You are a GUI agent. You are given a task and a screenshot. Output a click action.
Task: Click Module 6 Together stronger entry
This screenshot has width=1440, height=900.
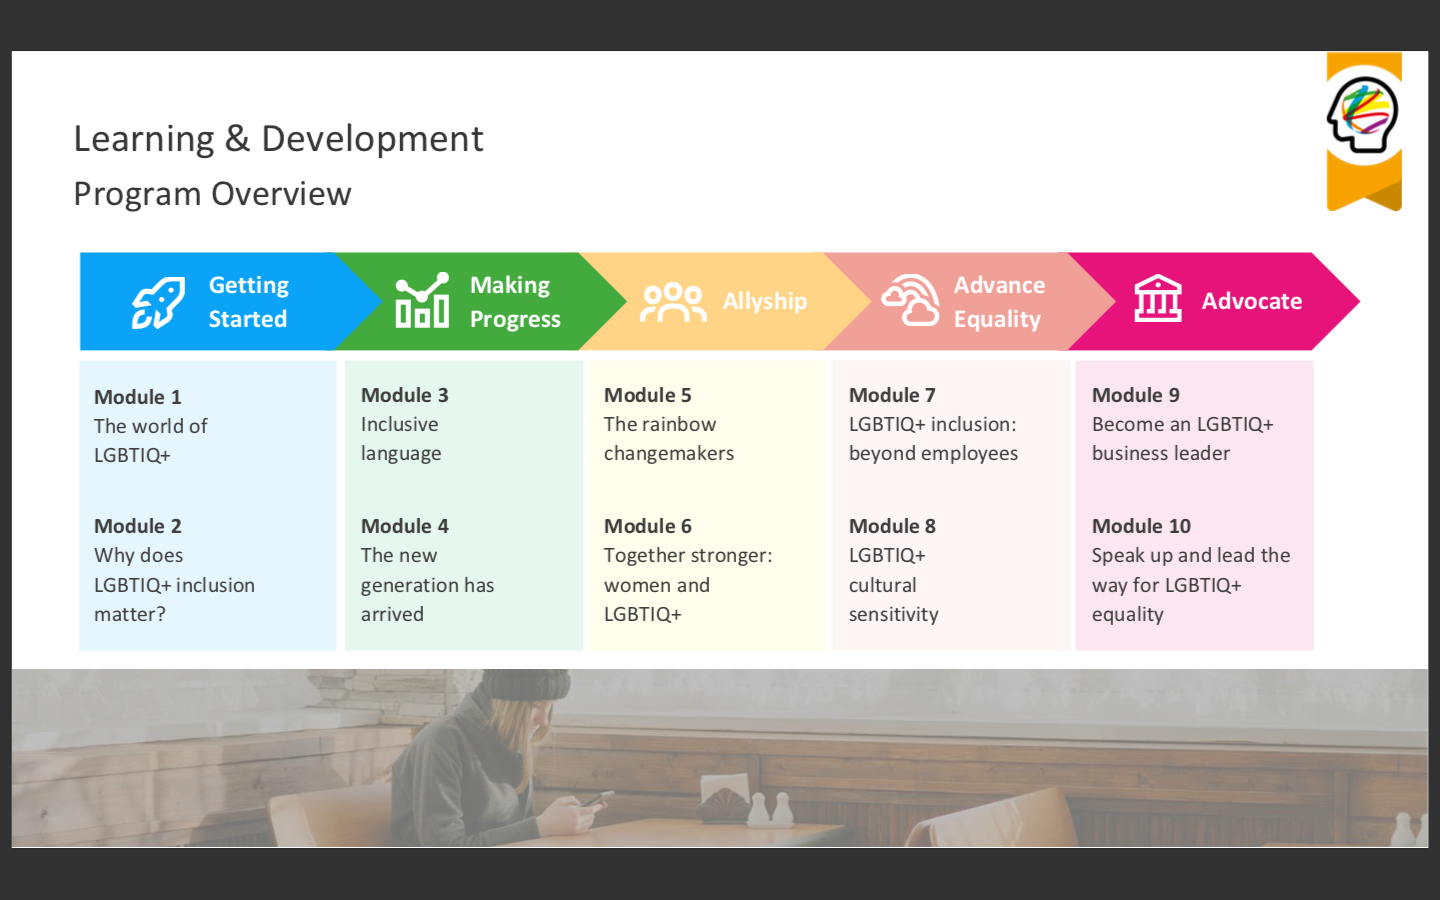click(687, 570)
